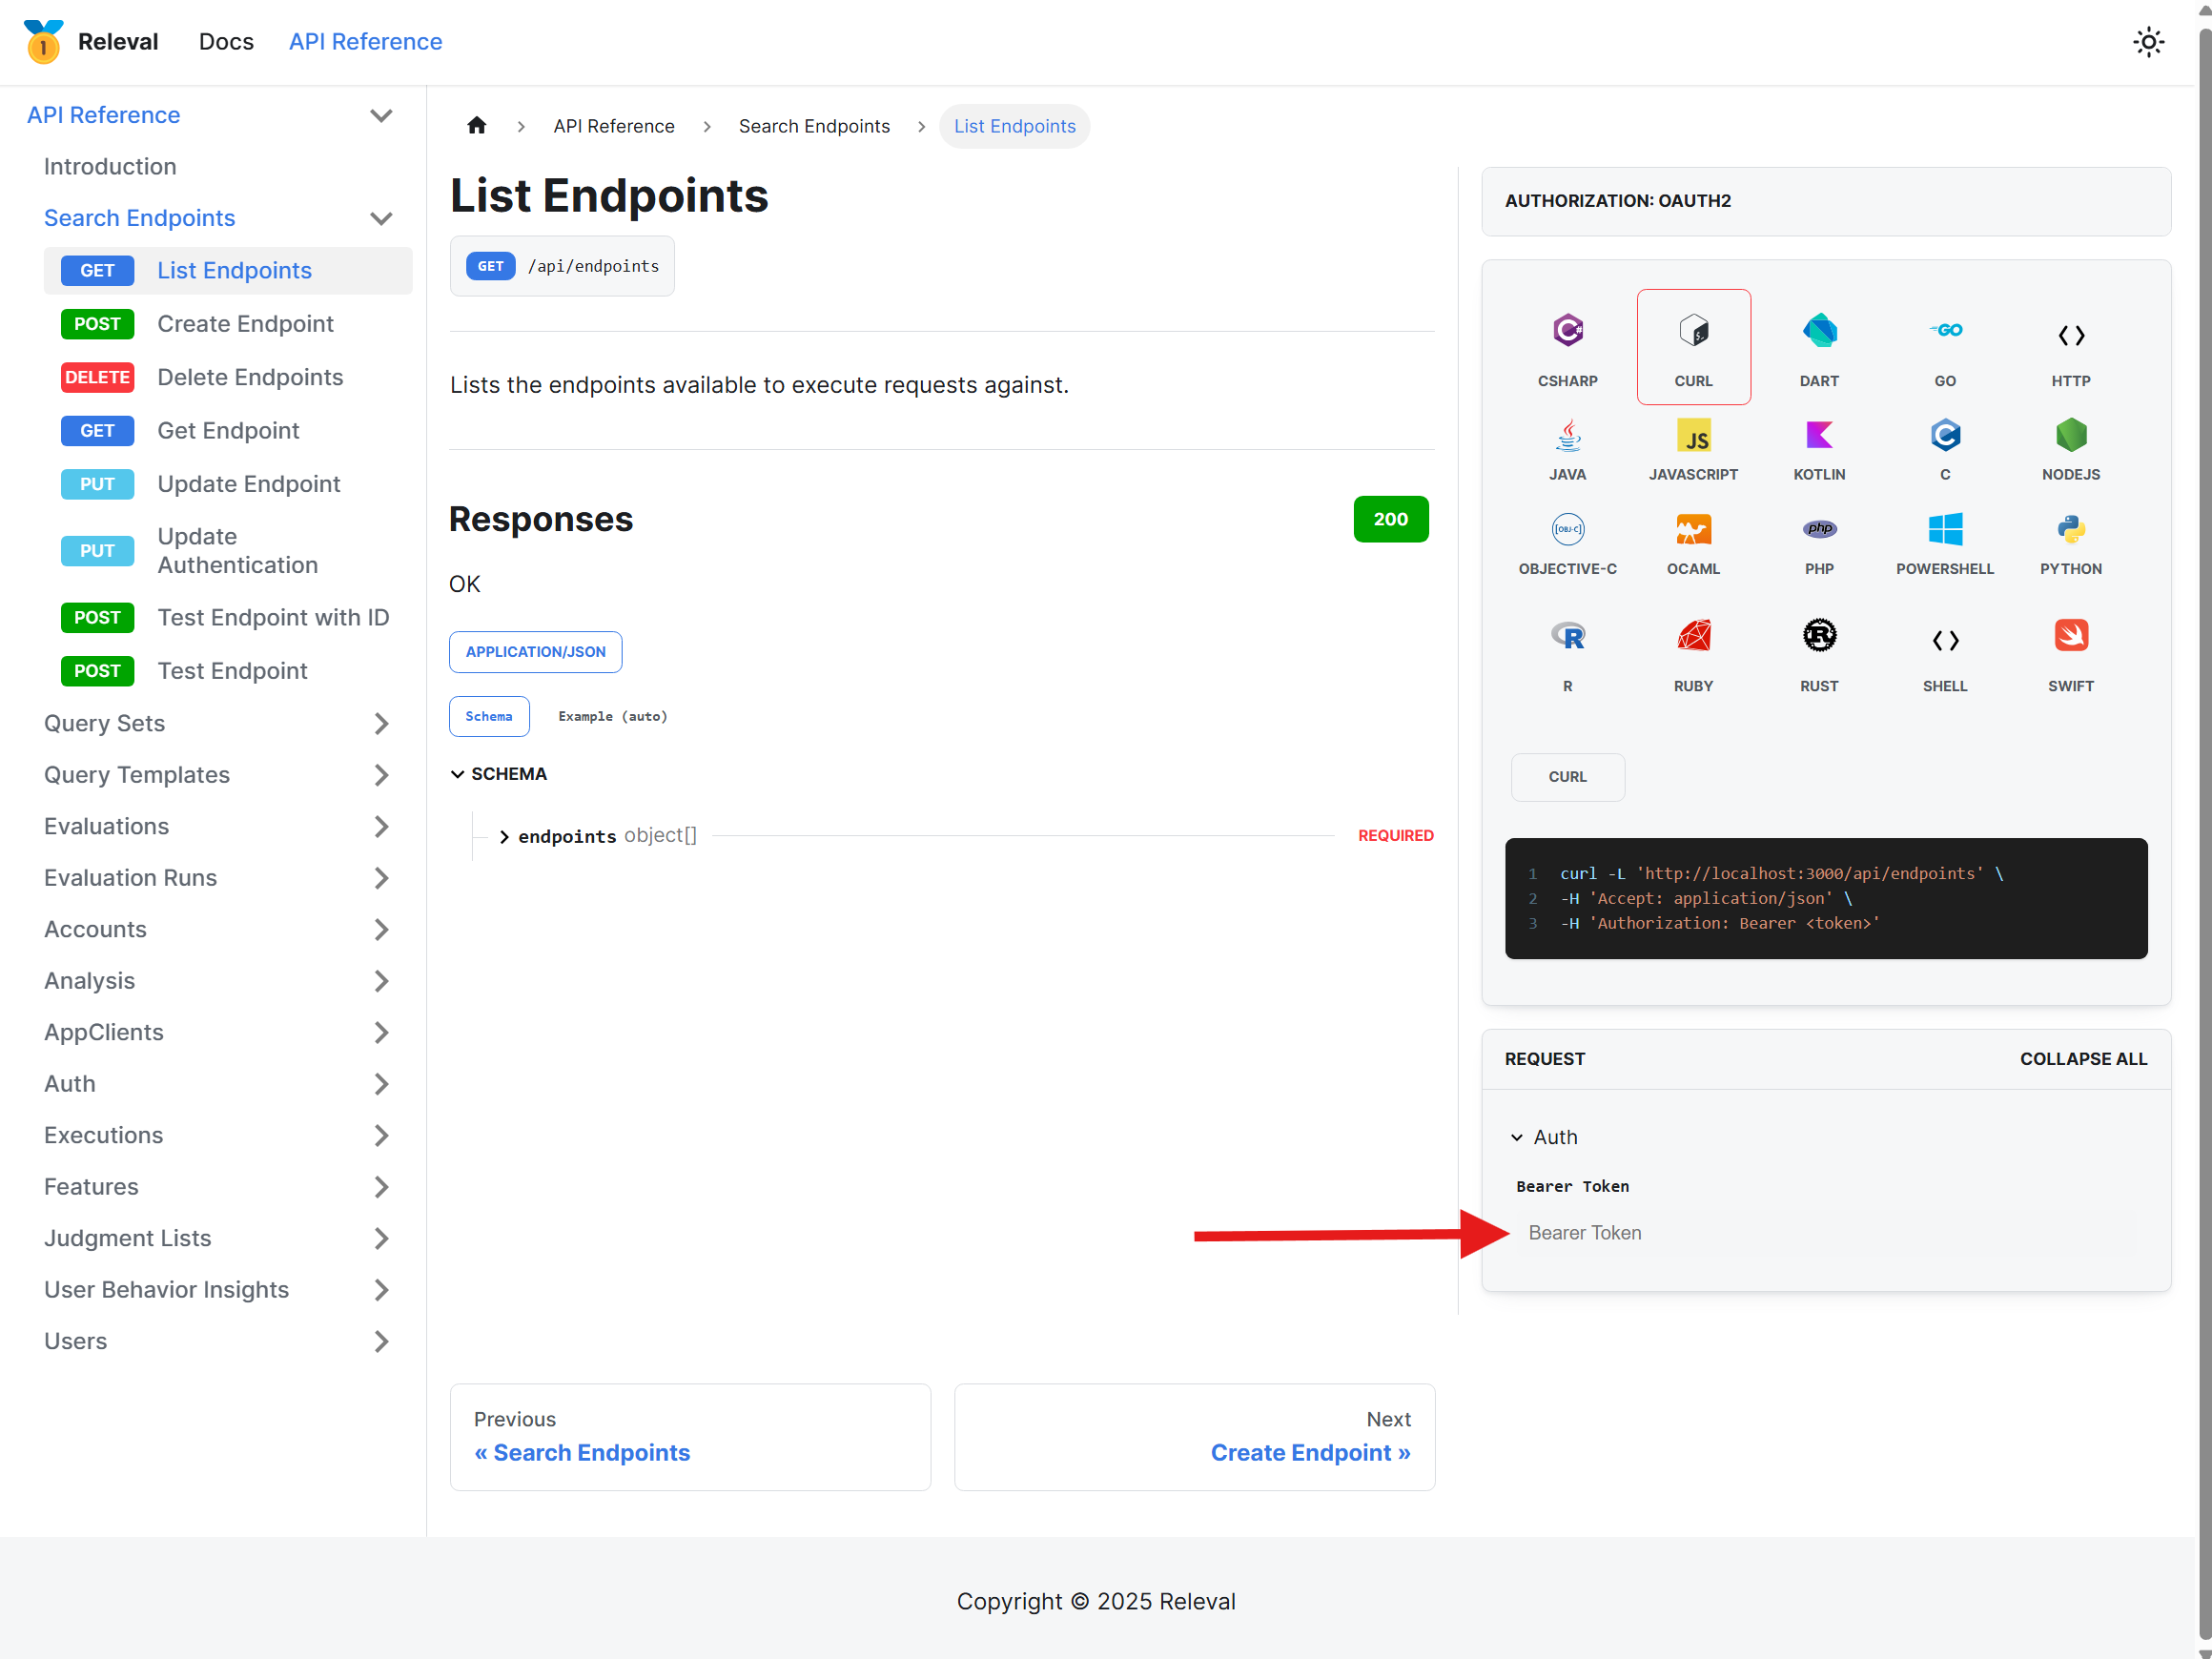Screen dimensions: 2212x1659
Task: Select the 200 response code tab
Action: click(x=1390, y=519)
